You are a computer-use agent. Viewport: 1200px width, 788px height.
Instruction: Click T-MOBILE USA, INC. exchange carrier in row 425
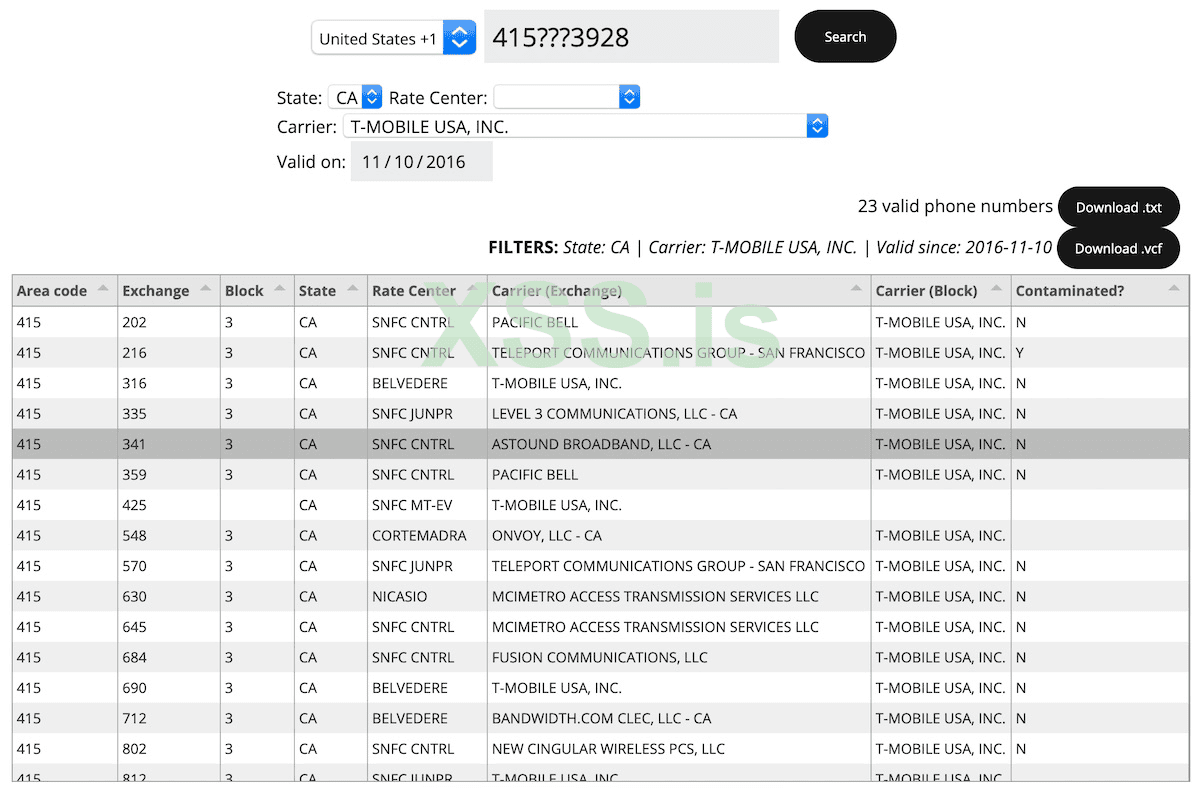pyautogui.click(x=679, y=505)
